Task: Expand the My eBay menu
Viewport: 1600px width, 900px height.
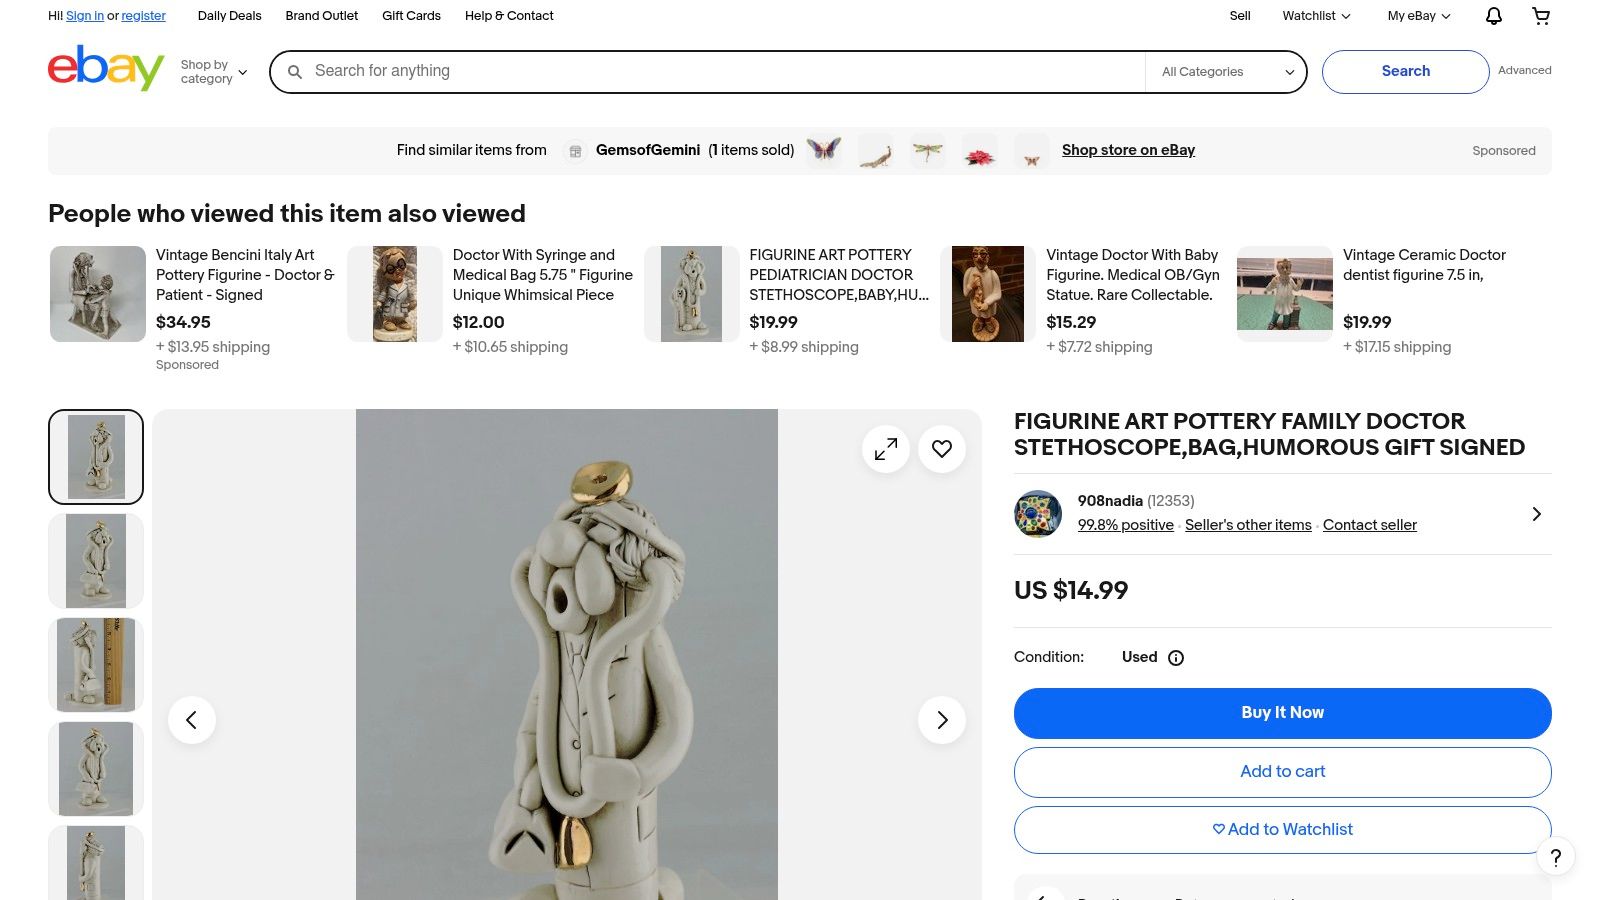Action: [x=1416, y=16]
